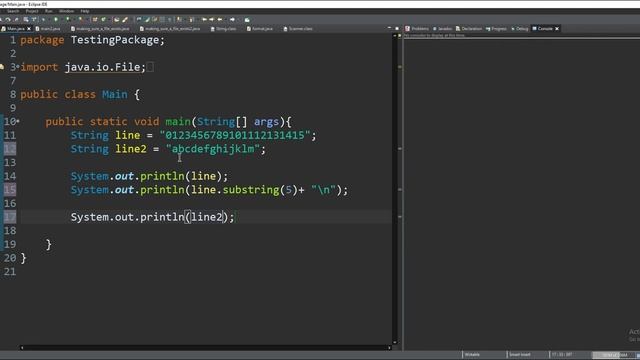Image resolution: width=640 pixels, height=360 pixels.
Task: Click horizontal scrollbar right arrow
Action: [389, 348]
